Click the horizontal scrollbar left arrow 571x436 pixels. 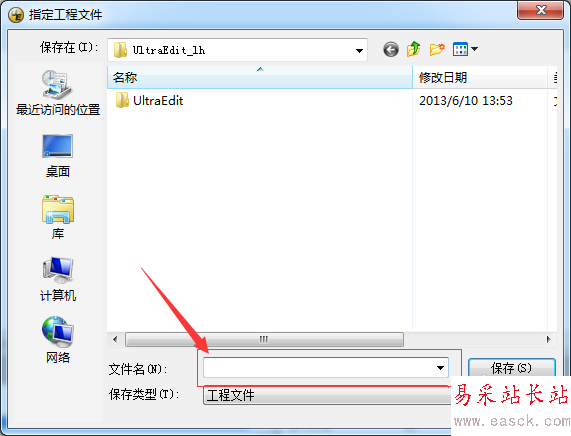tap(115, 339)
